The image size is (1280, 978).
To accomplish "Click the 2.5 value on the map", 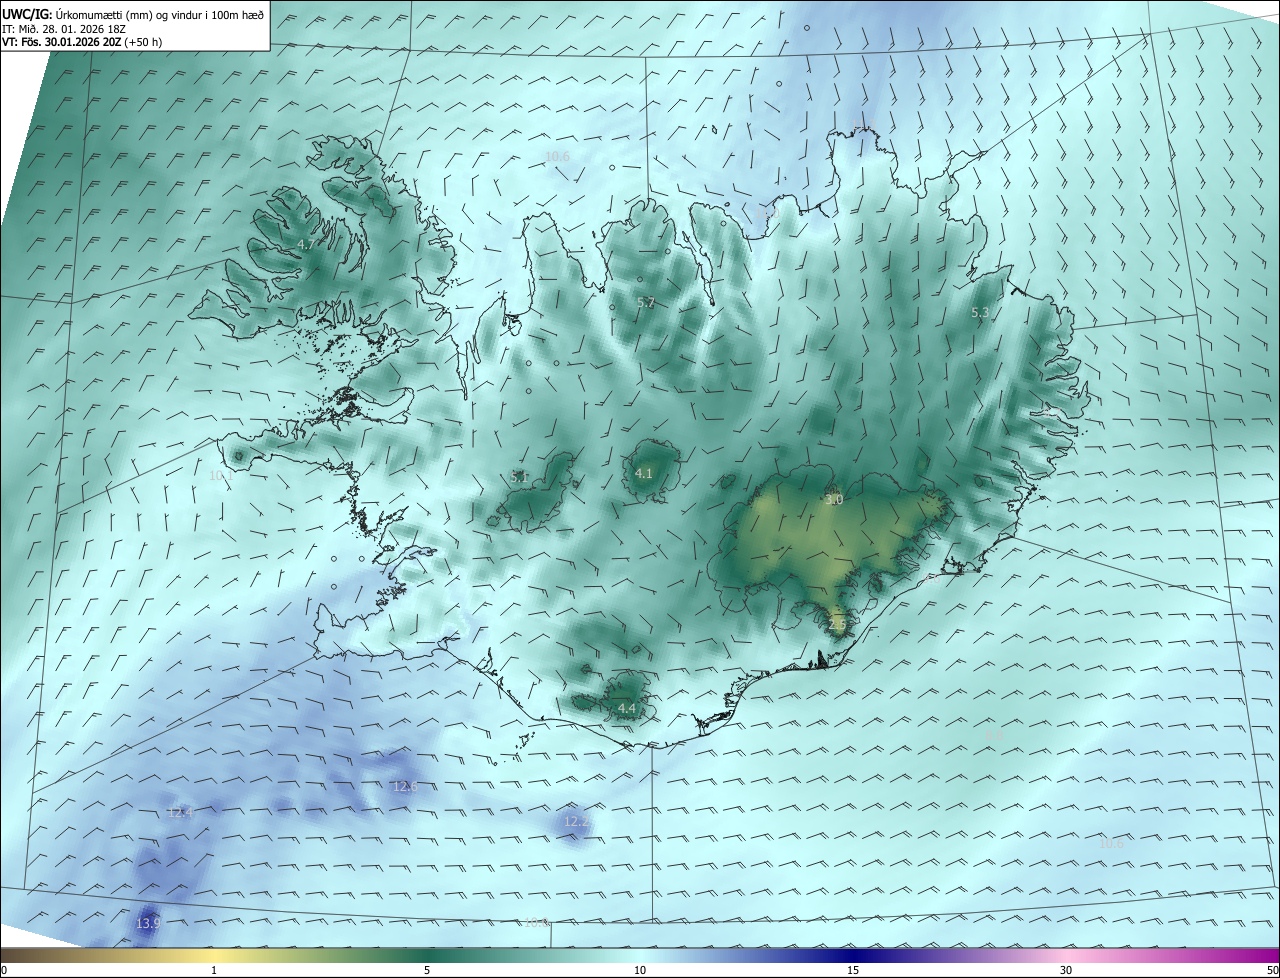I will (838, 624).
